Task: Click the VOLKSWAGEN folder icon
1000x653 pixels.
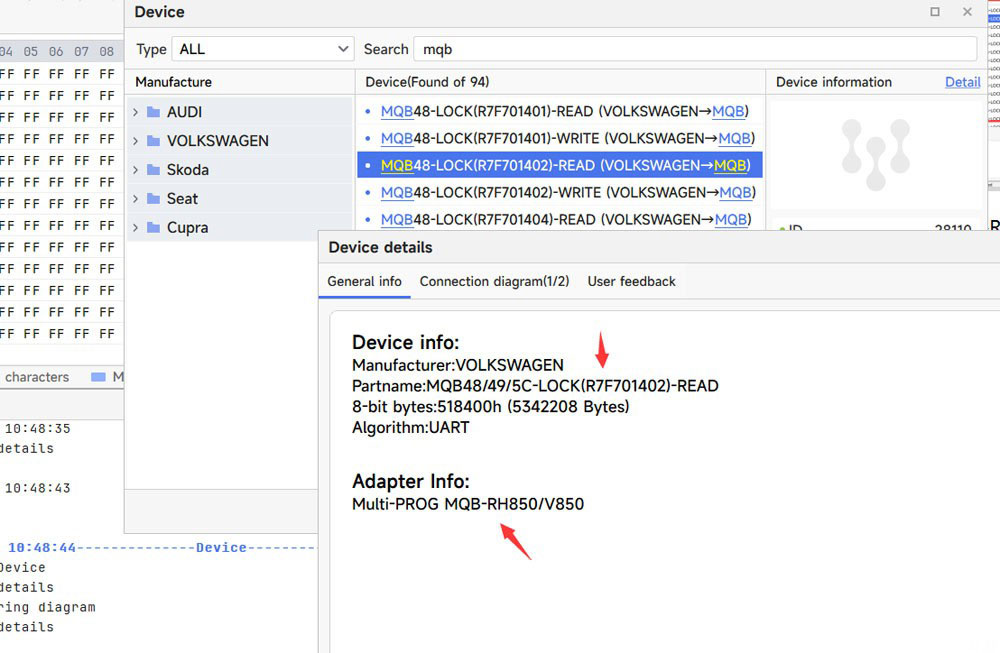Action: tap(153, 141)
